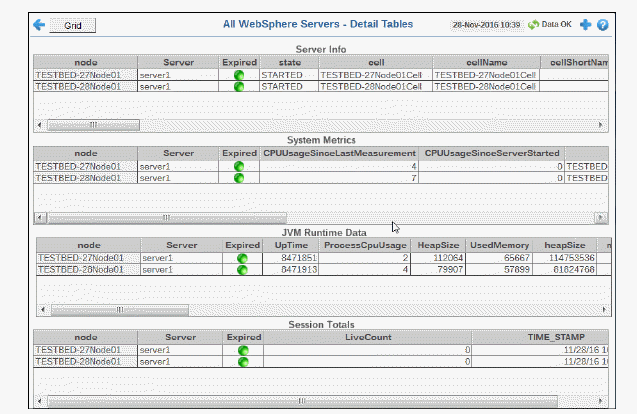Click Server Info right scroll arrow
The width and height of the screenshot is (637, 414).
(x=601, y=125)
